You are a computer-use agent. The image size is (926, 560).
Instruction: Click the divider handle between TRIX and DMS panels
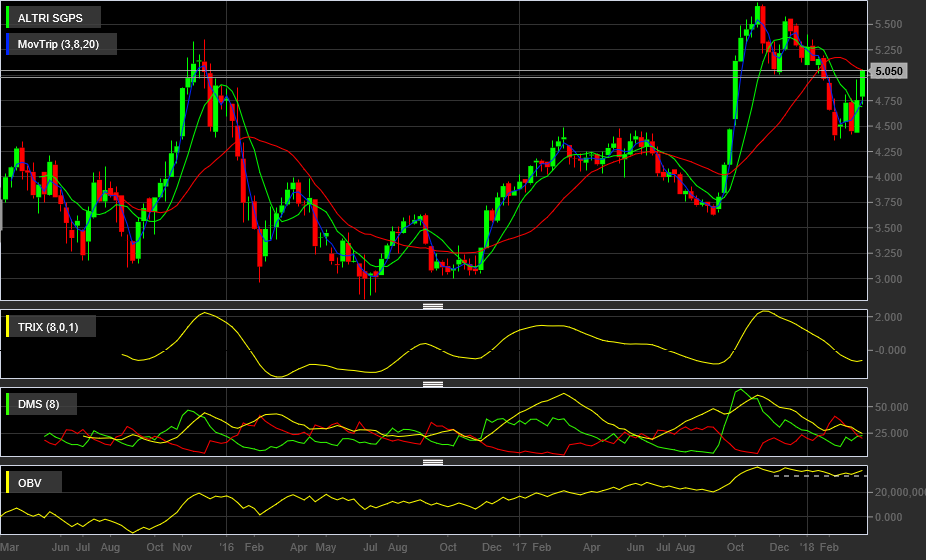433,384
